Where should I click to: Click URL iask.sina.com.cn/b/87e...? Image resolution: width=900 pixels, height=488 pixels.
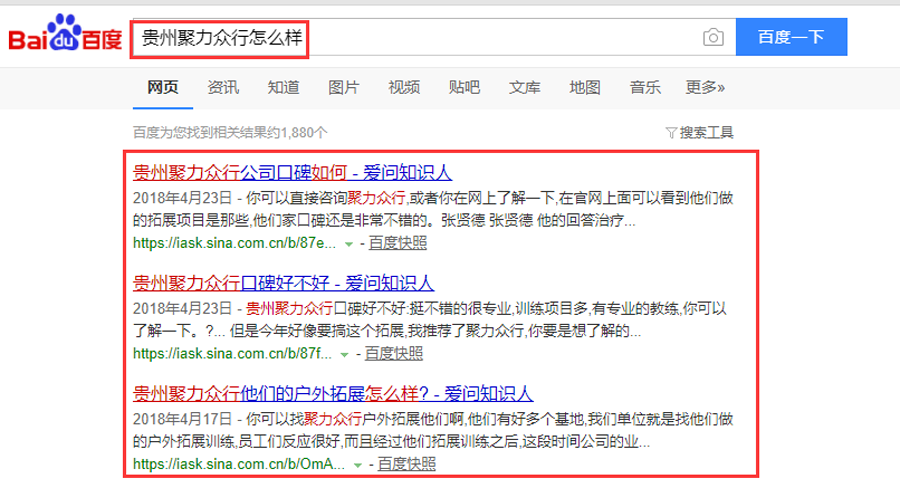(x=234, y=243)
